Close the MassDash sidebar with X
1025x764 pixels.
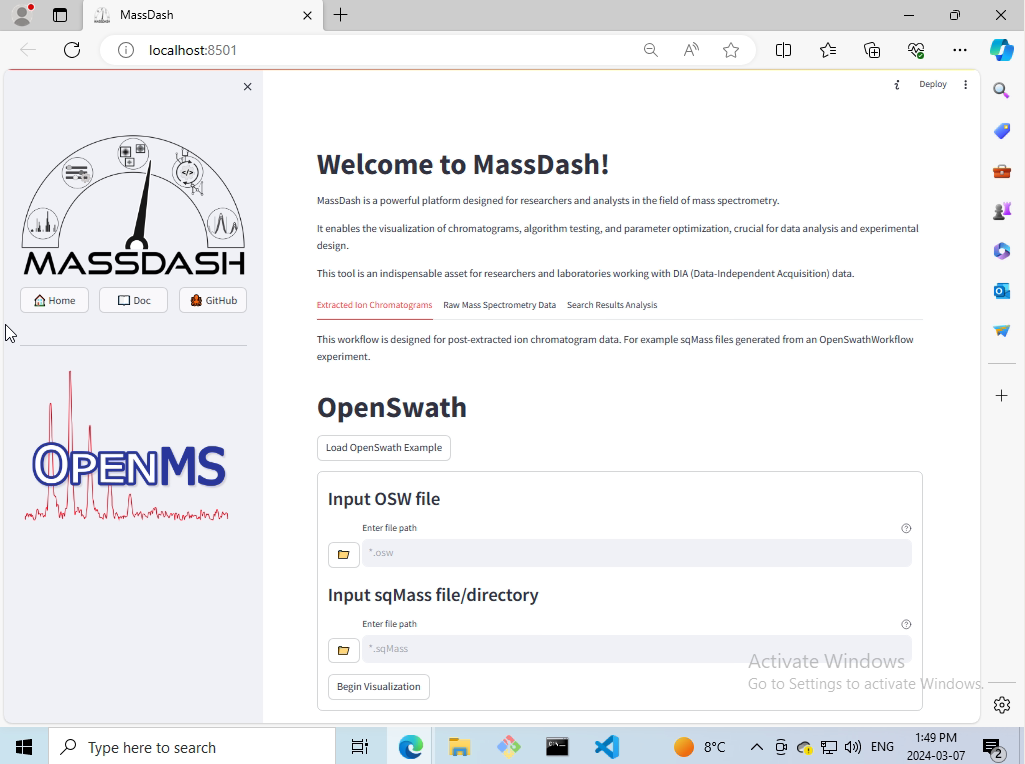pyautogui.click(x=247, y=86)
